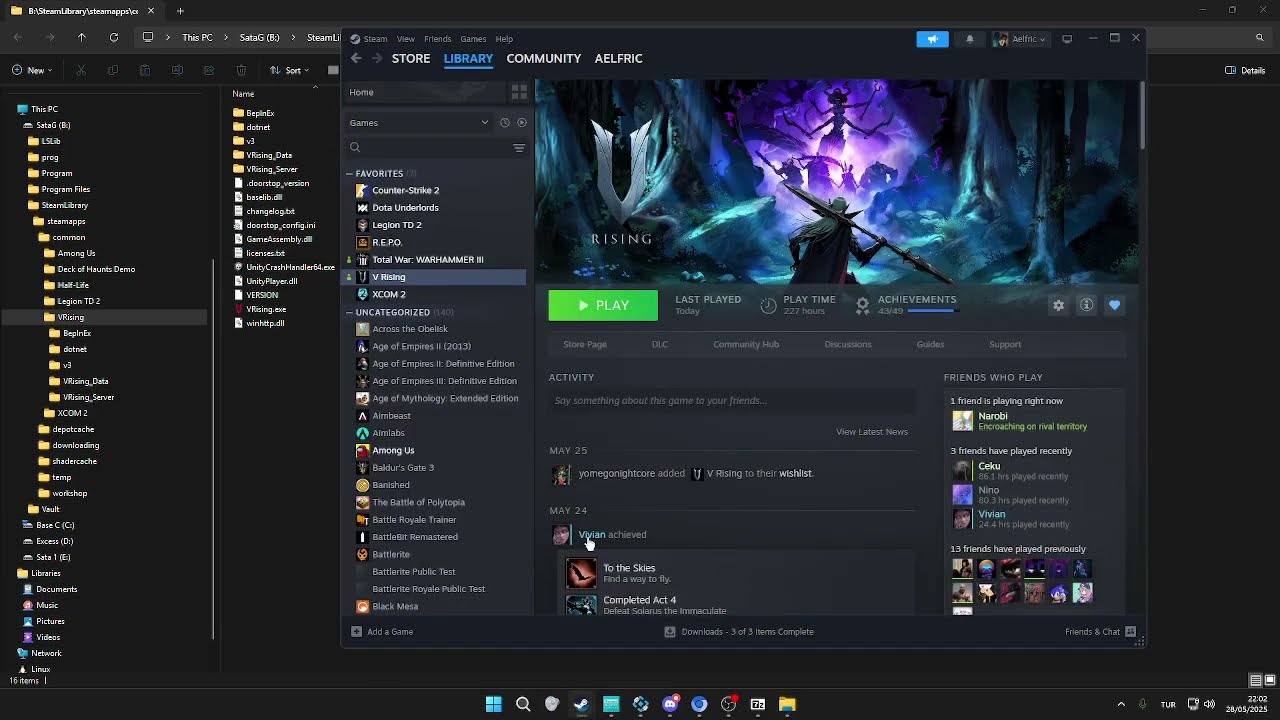Click Up arrow in File Explorer
This screenshot has height=720, width=1280.
(82, 38)
